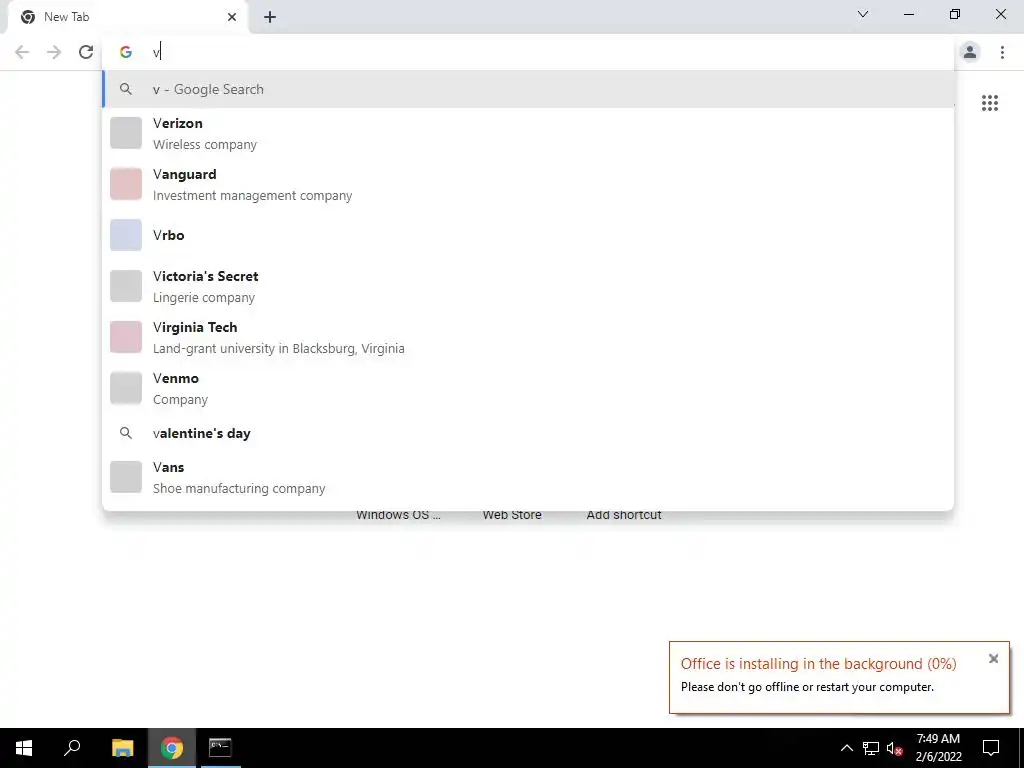Click the Vanguard suggestion thumbnail
Screen dimensions: 1024x768
pyautogui.click(x=126, y=184)
